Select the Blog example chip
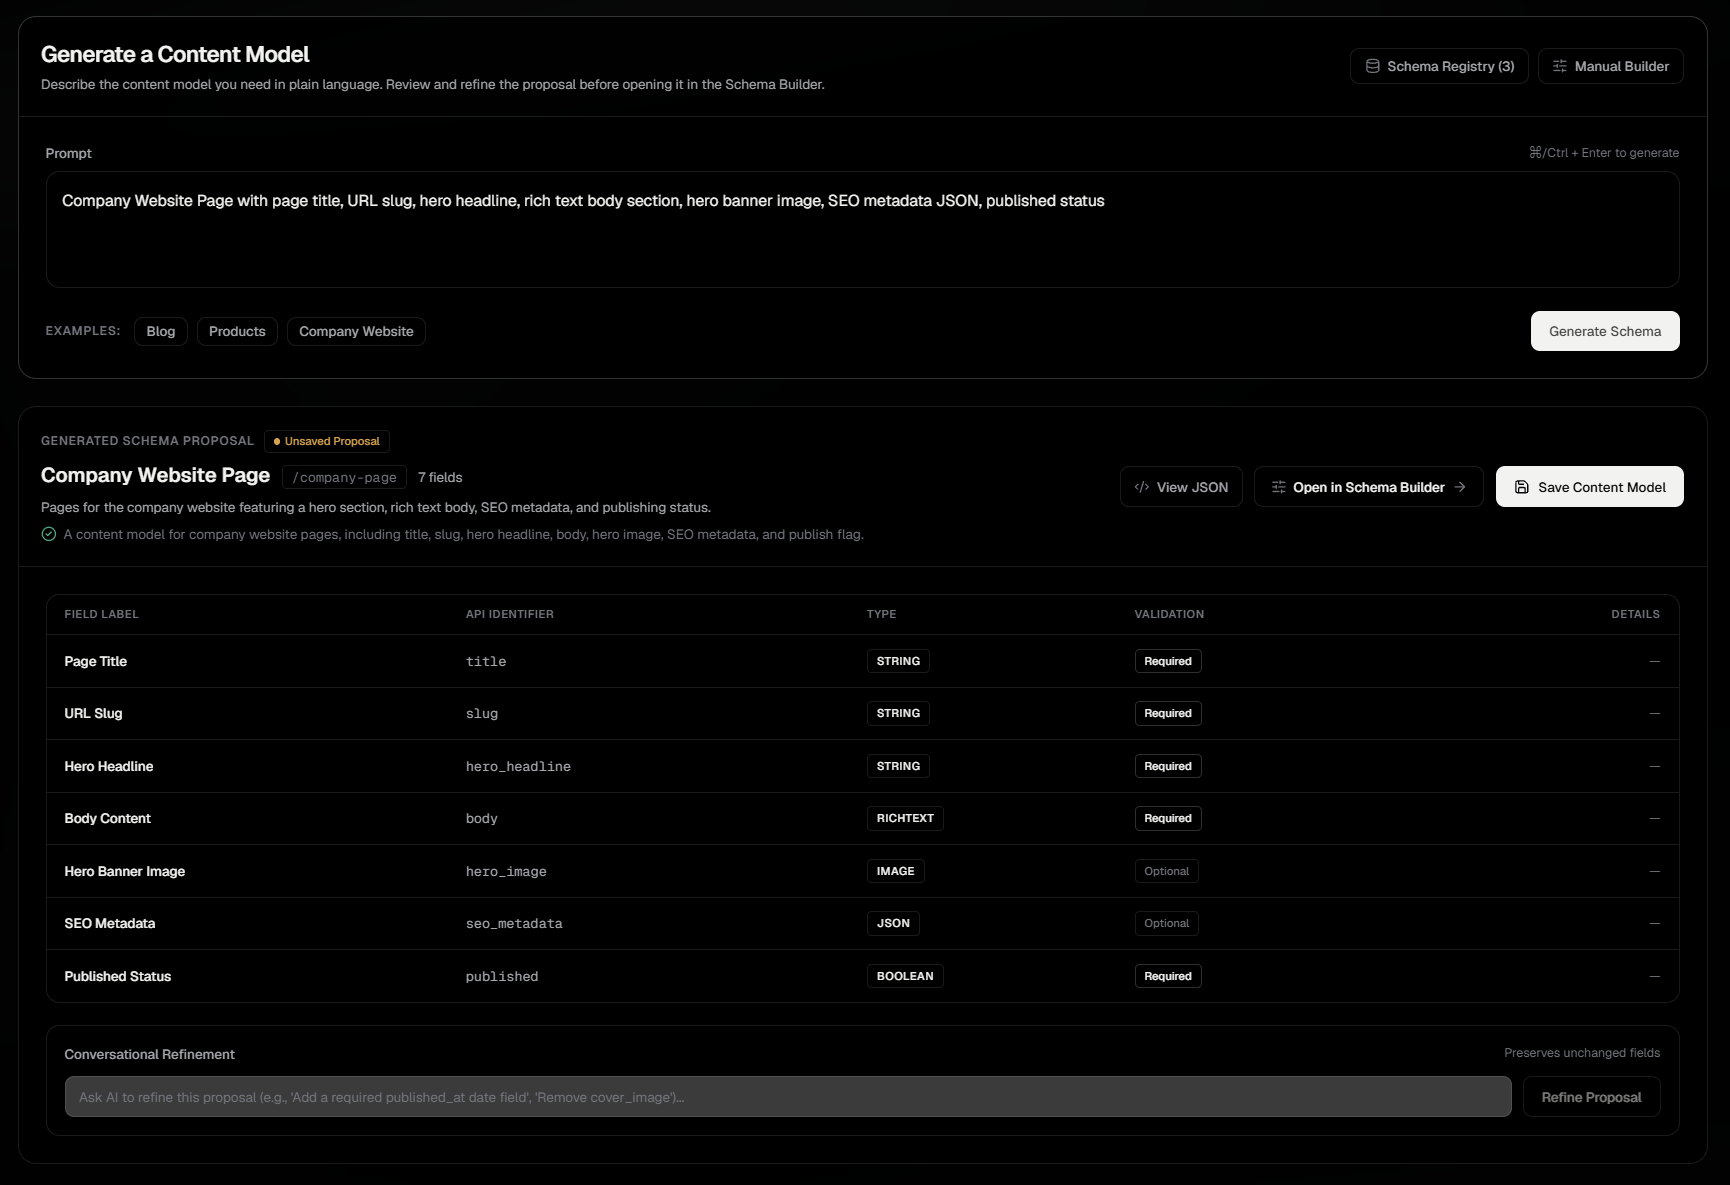This screenshot has height=1185, width=1730. pyautogui.click(x=161, y=331)
